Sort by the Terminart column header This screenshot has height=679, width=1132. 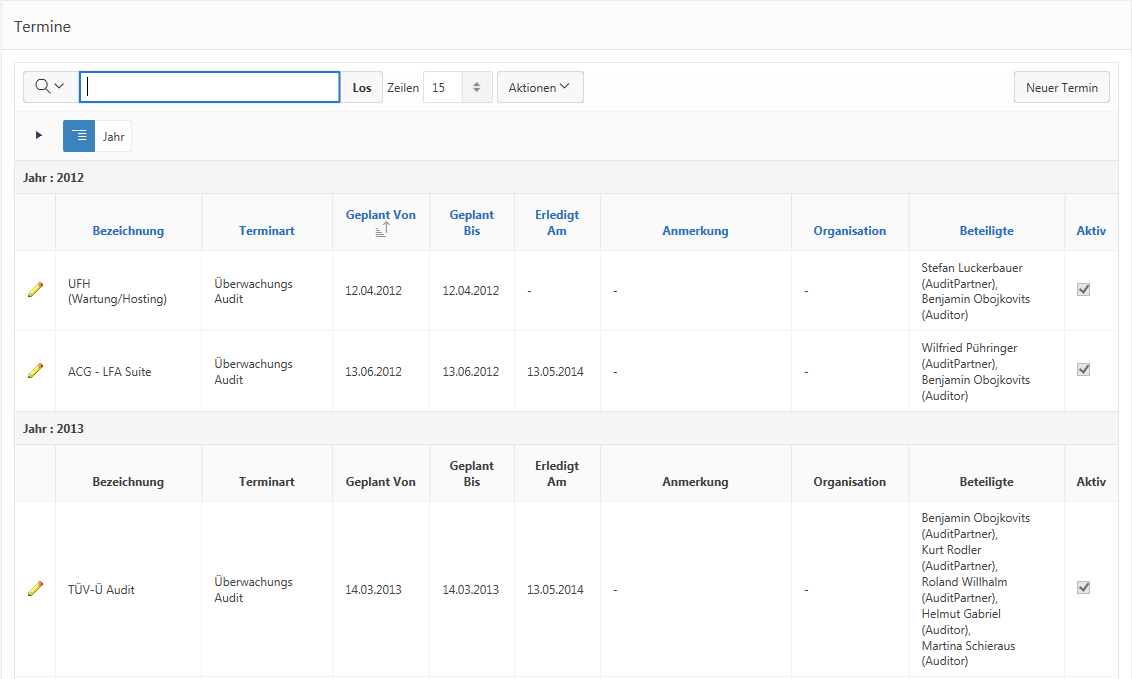pos(267,231)
